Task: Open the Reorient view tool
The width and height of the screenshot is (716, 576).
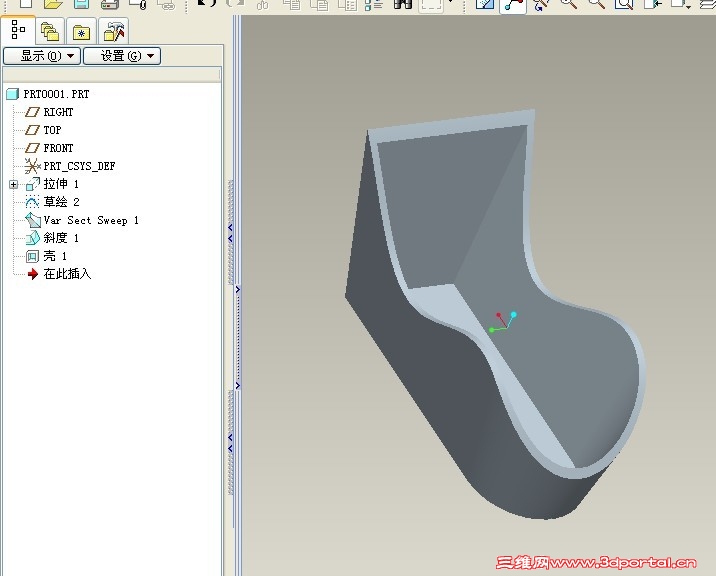Action: tap(652, 4)
